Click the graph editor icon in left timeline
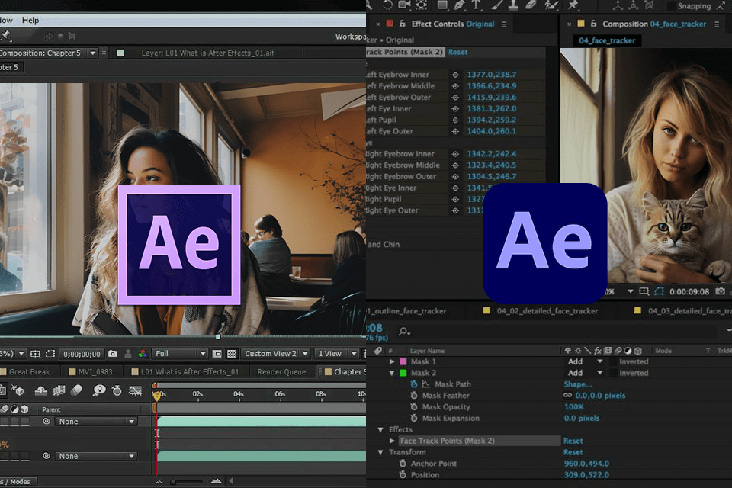The width and height of the screenshot is (732, 488). point(135,390)
